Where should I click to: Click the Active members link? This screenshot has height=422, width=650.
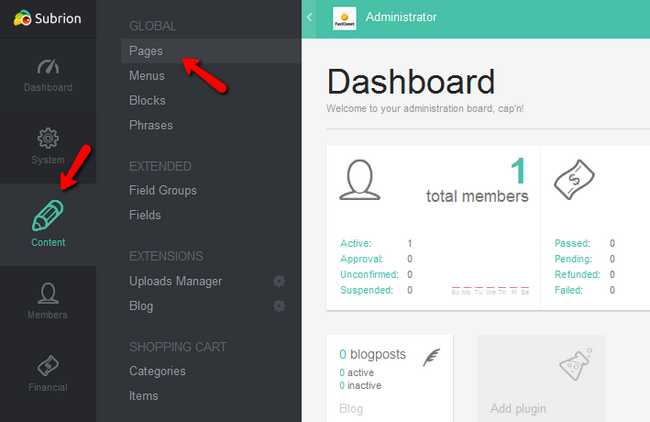point(355,243)
